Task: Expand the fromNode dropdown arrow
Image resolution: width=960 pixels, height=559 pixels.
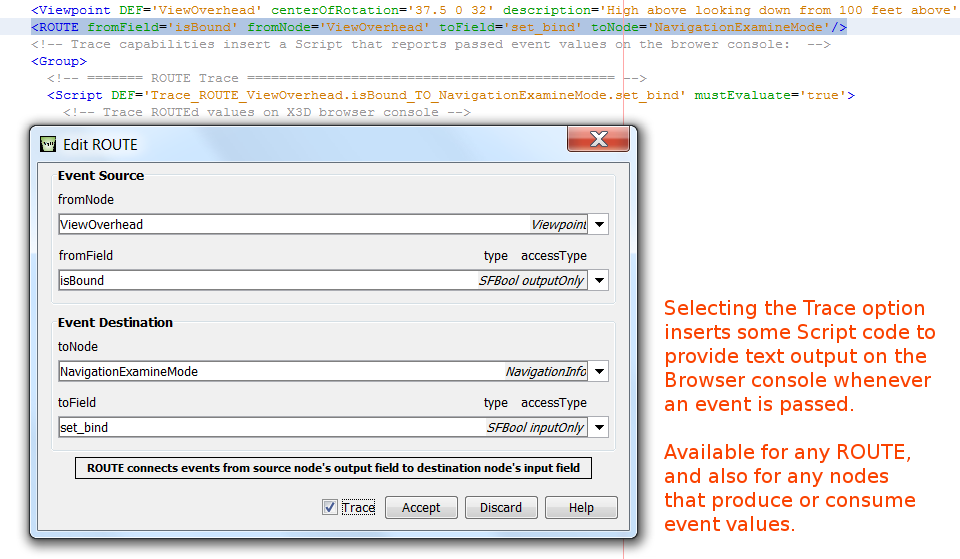Action: coord(599,225)
